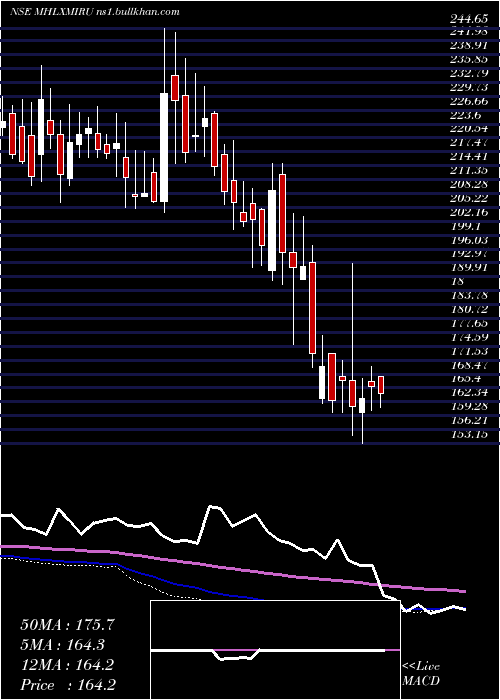Click the tallest white candlestick reaching 241

pyautogui.click(x=164, y=147)
